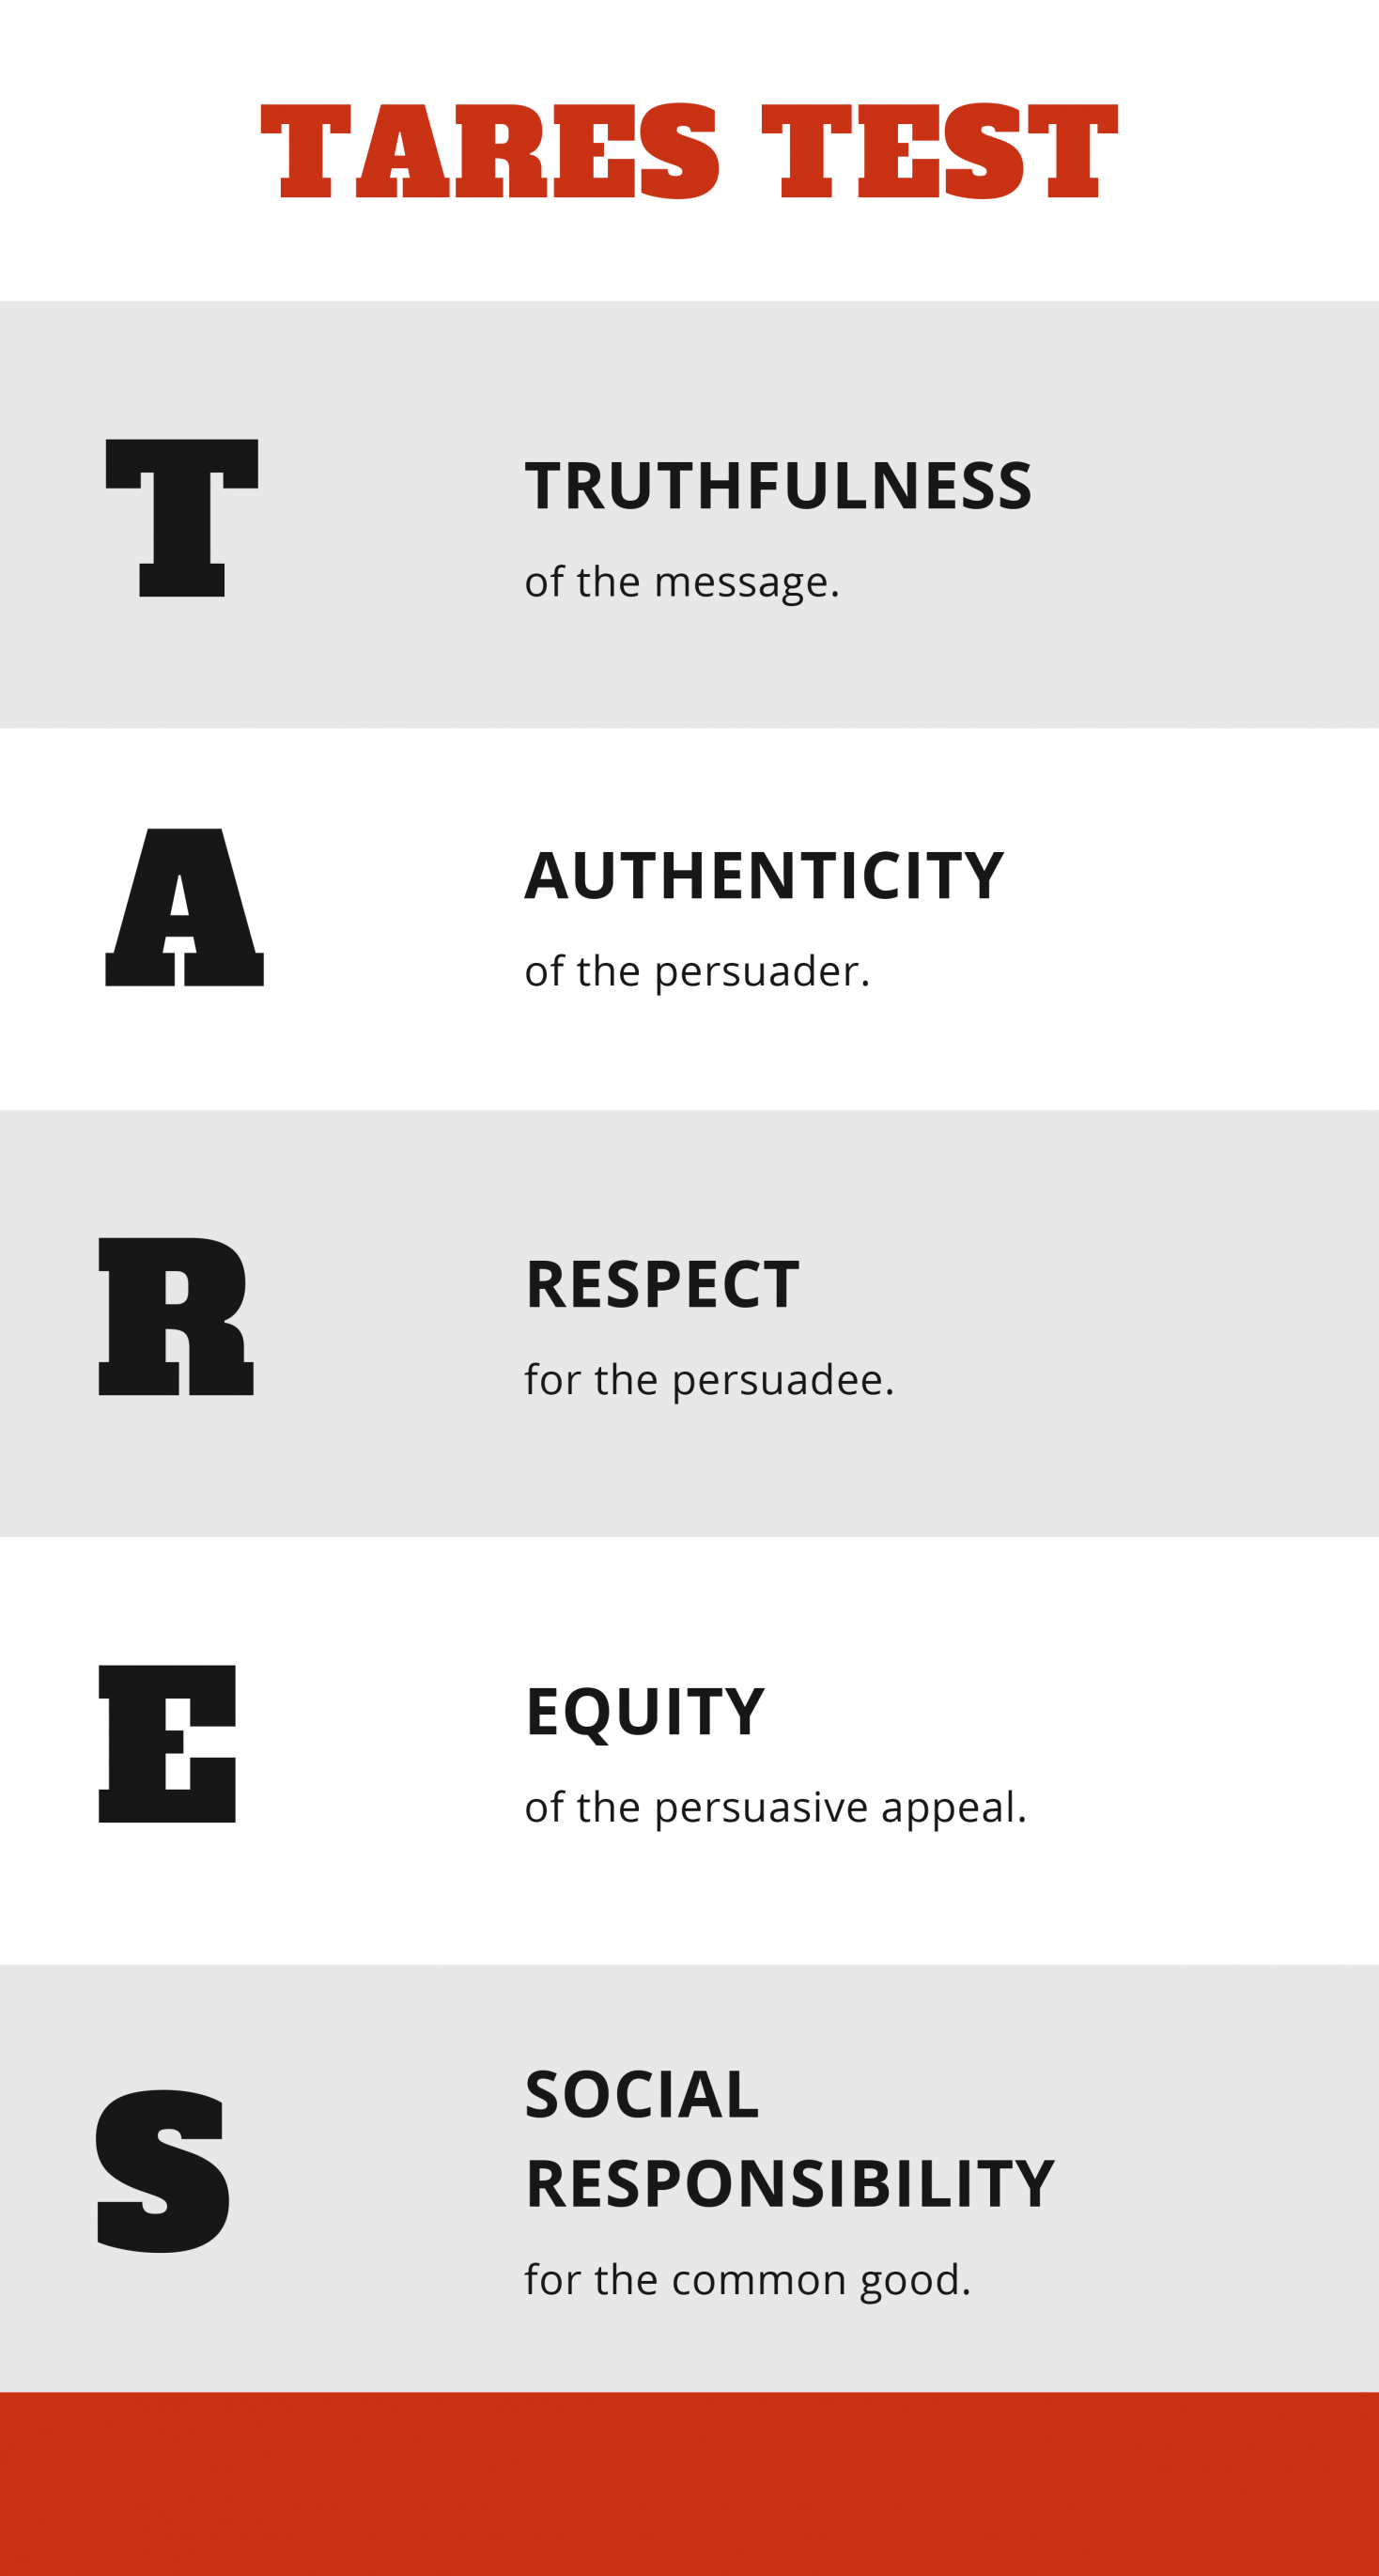Click the word RESPONSIBILITY in last section
Screen dimensions: 1379x2576
pos(790,2184)
